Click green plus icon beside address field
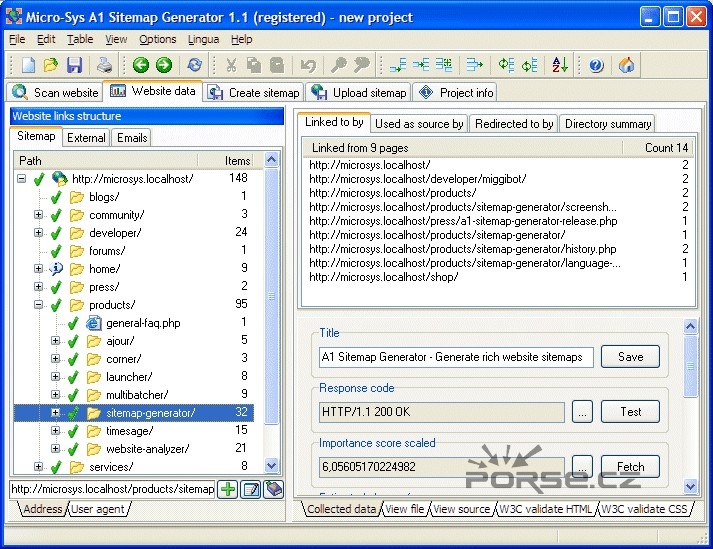This screenshot has height=549, width=713. [x=227, y=489]
